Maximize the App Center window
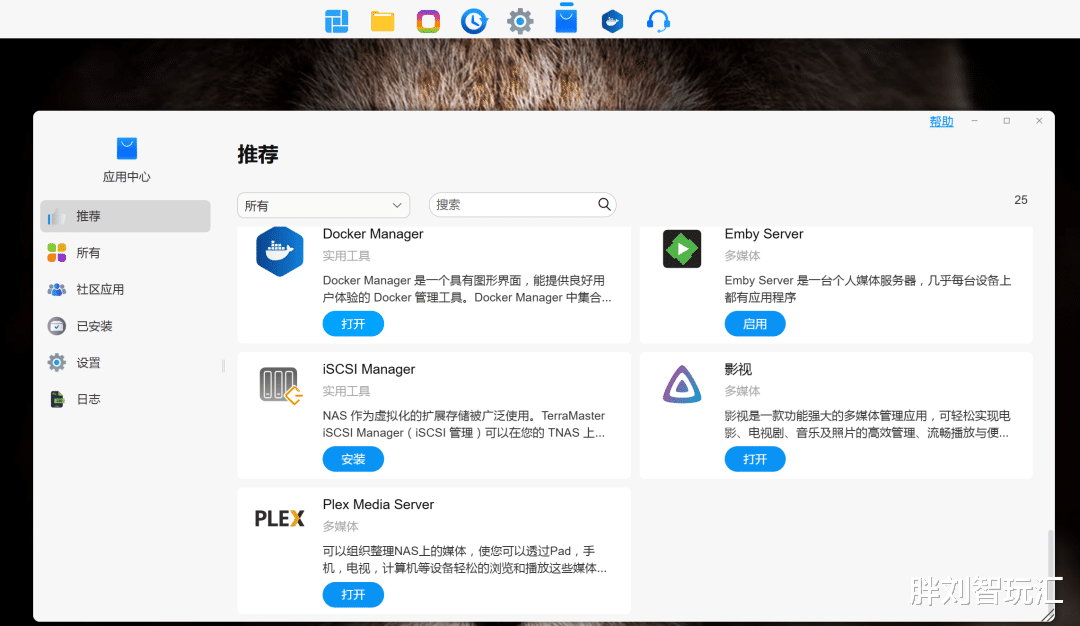1080x626 pixels. coord(1006,121)
